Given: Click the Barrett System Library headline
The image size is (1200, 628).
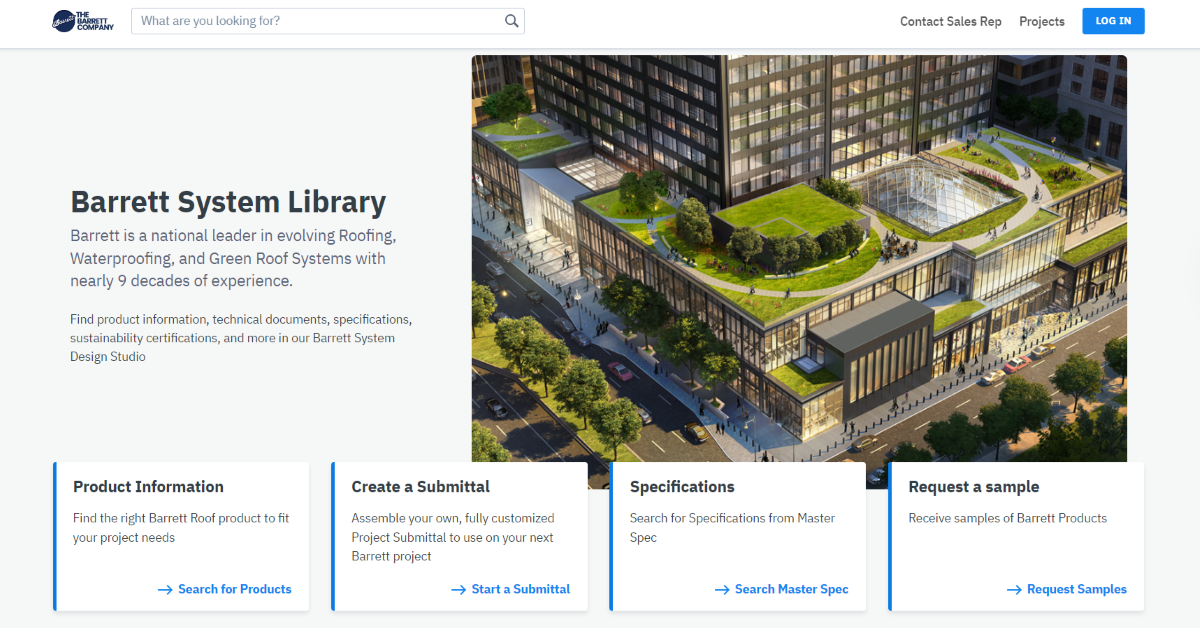Looking at the screenshot, I should coord(228,203).
